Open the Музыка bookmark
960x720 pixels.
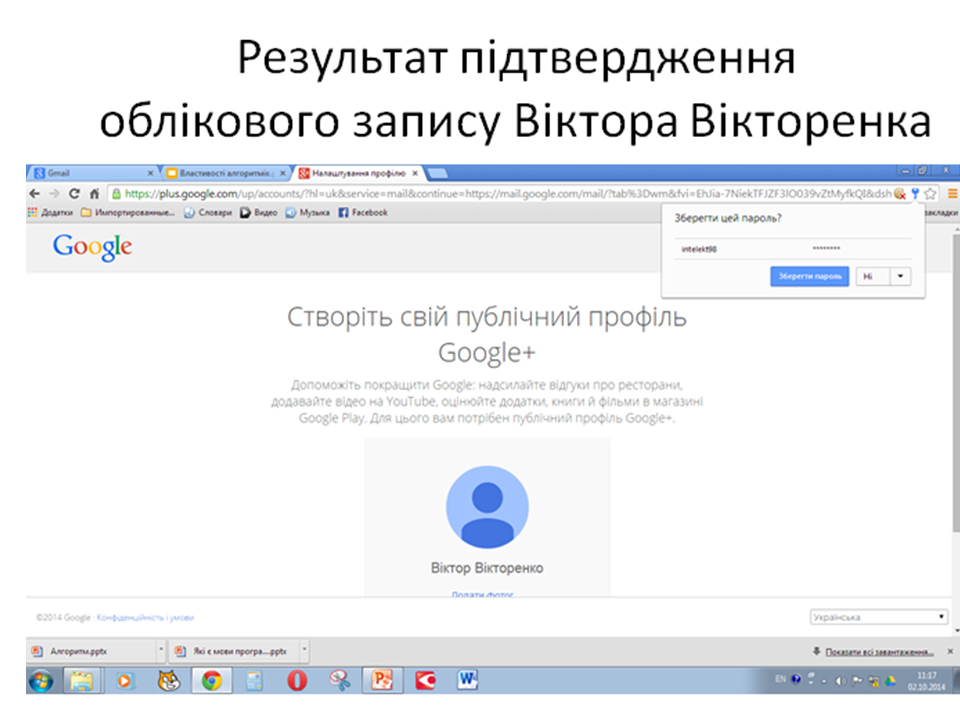pos(308,212)
